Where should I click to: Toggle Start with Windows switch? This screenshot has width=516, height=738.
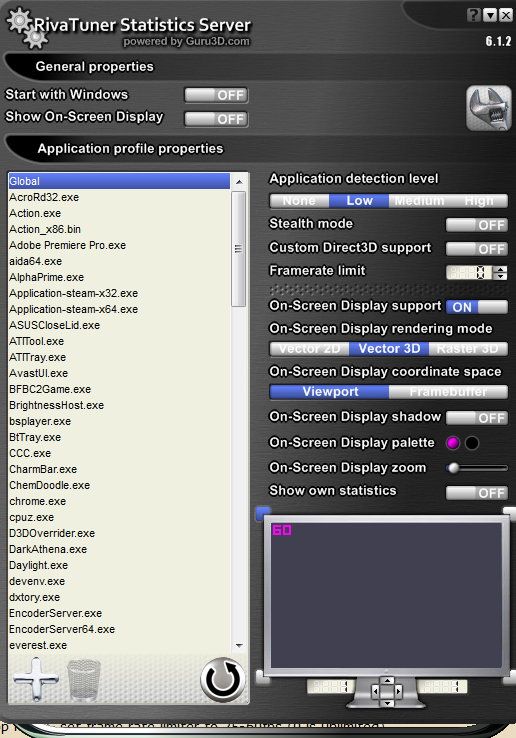pyautogui.click(x=216, y=95)
